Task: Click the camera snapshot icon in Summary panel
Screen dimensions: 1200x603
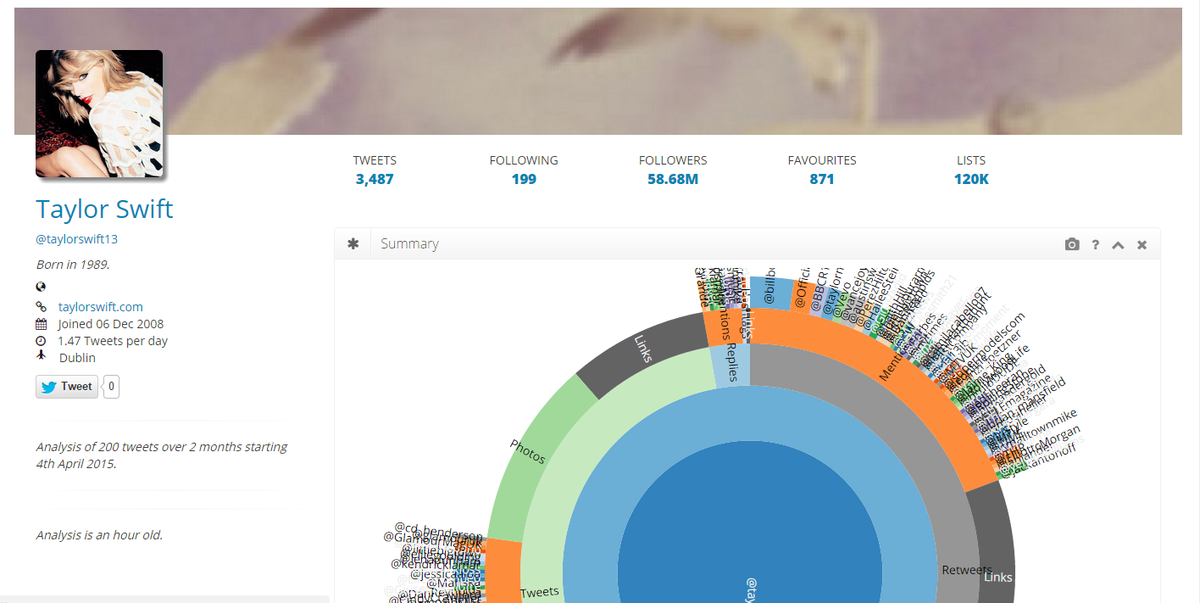Action: pyautogui.click(x=1072, y=244)
